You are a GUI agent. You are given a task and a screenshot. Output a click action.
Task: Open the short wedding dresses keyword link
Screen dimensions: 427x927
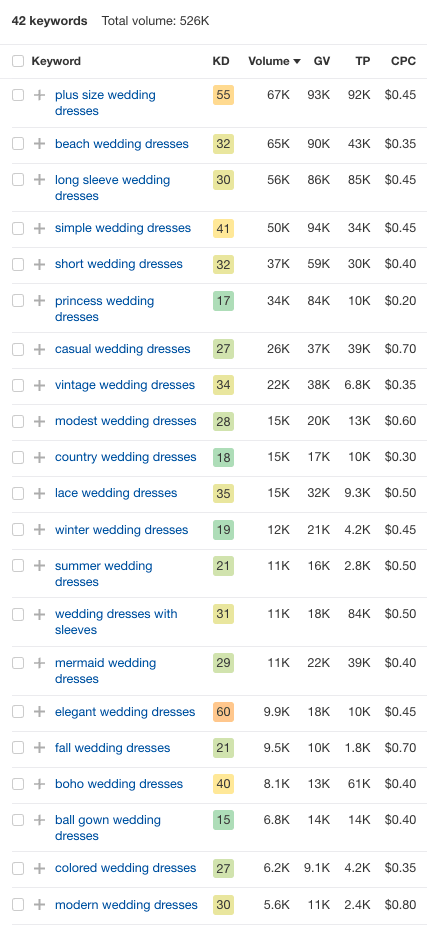click(x=119, y=264)
